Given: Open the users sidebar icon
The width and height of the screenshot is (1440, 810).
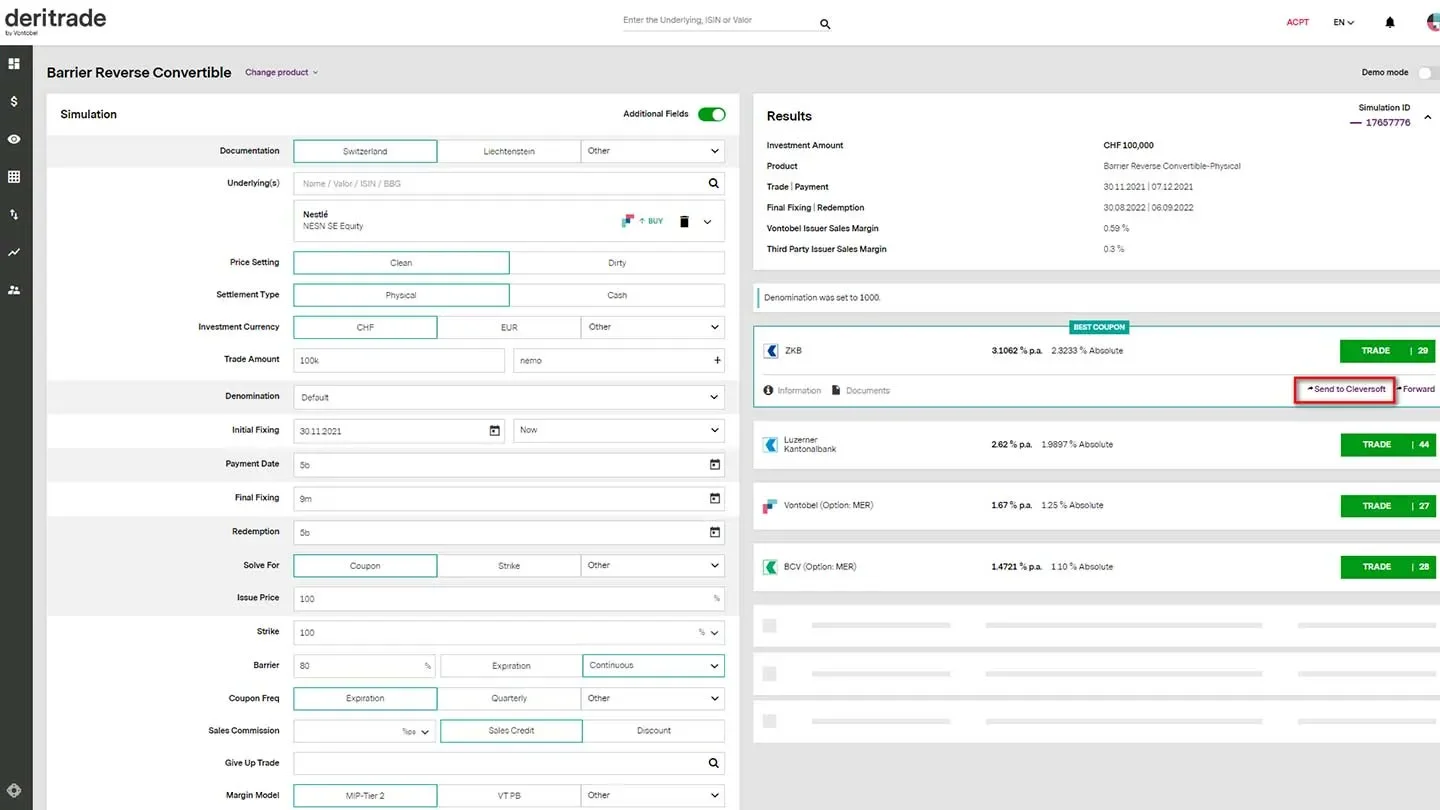Looking at the screenshot, I should click(14, 290).
